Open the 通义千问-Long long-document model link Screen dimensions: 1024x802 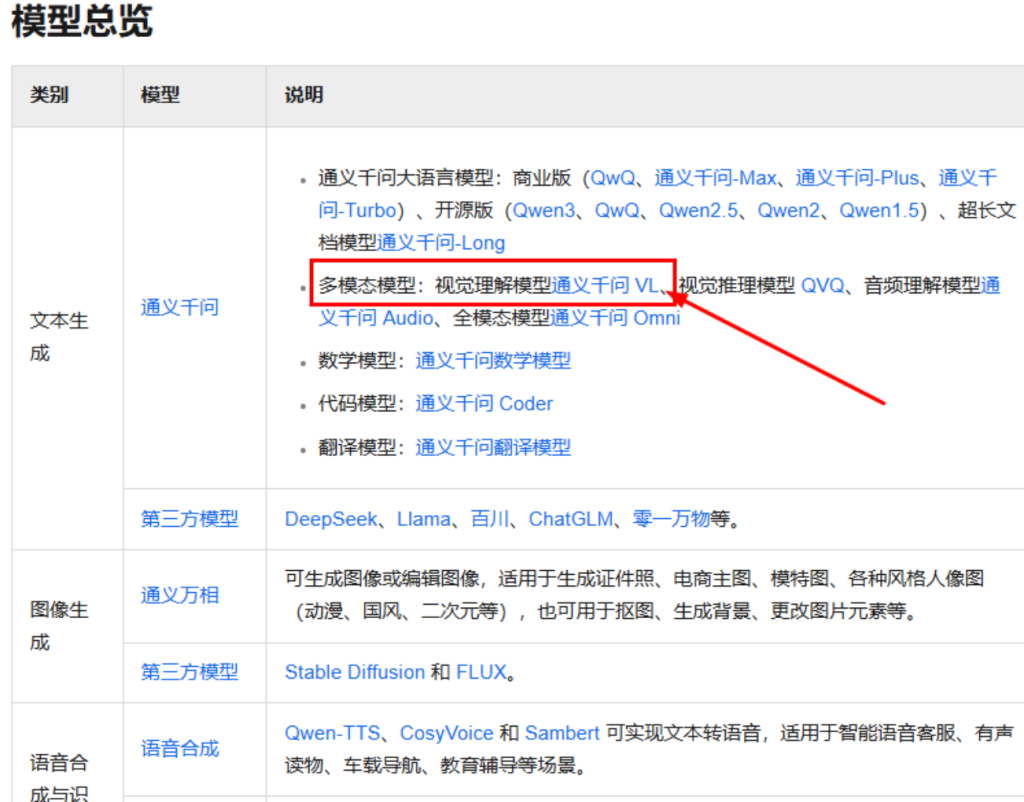[x=441, y=242]
